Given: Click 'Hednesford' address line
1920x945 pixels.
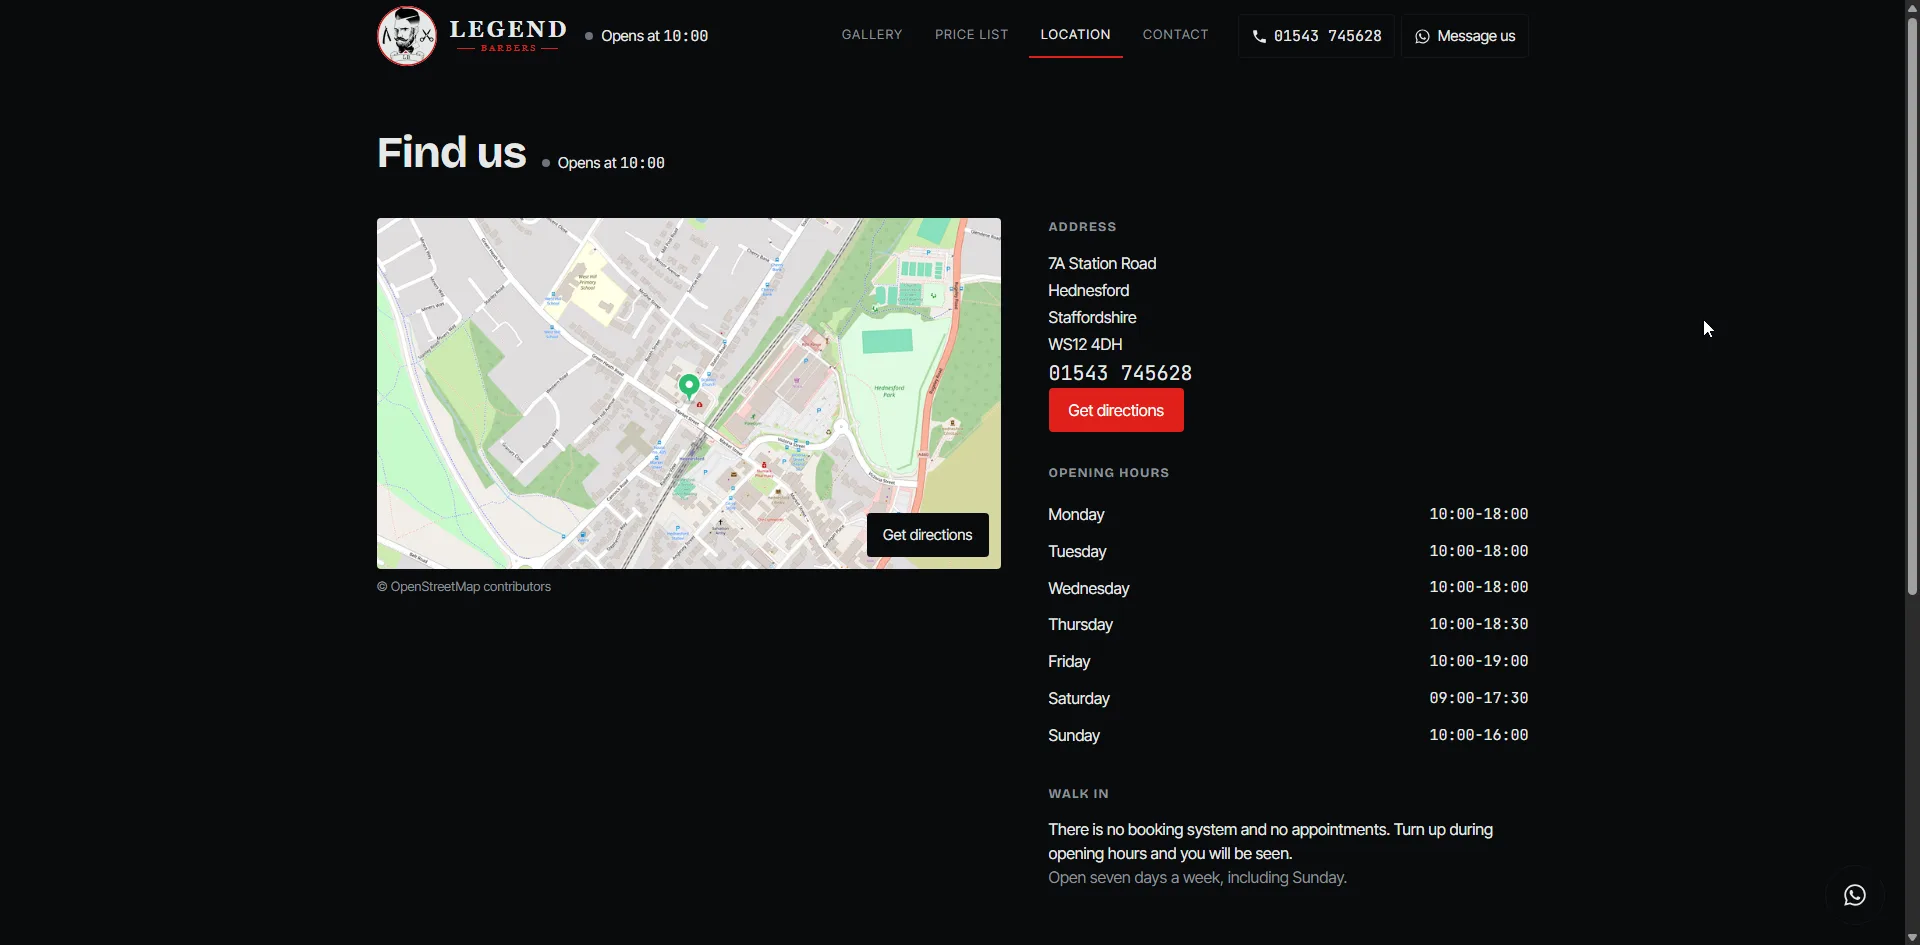Looking at the screenshot, I should 1089,291.
